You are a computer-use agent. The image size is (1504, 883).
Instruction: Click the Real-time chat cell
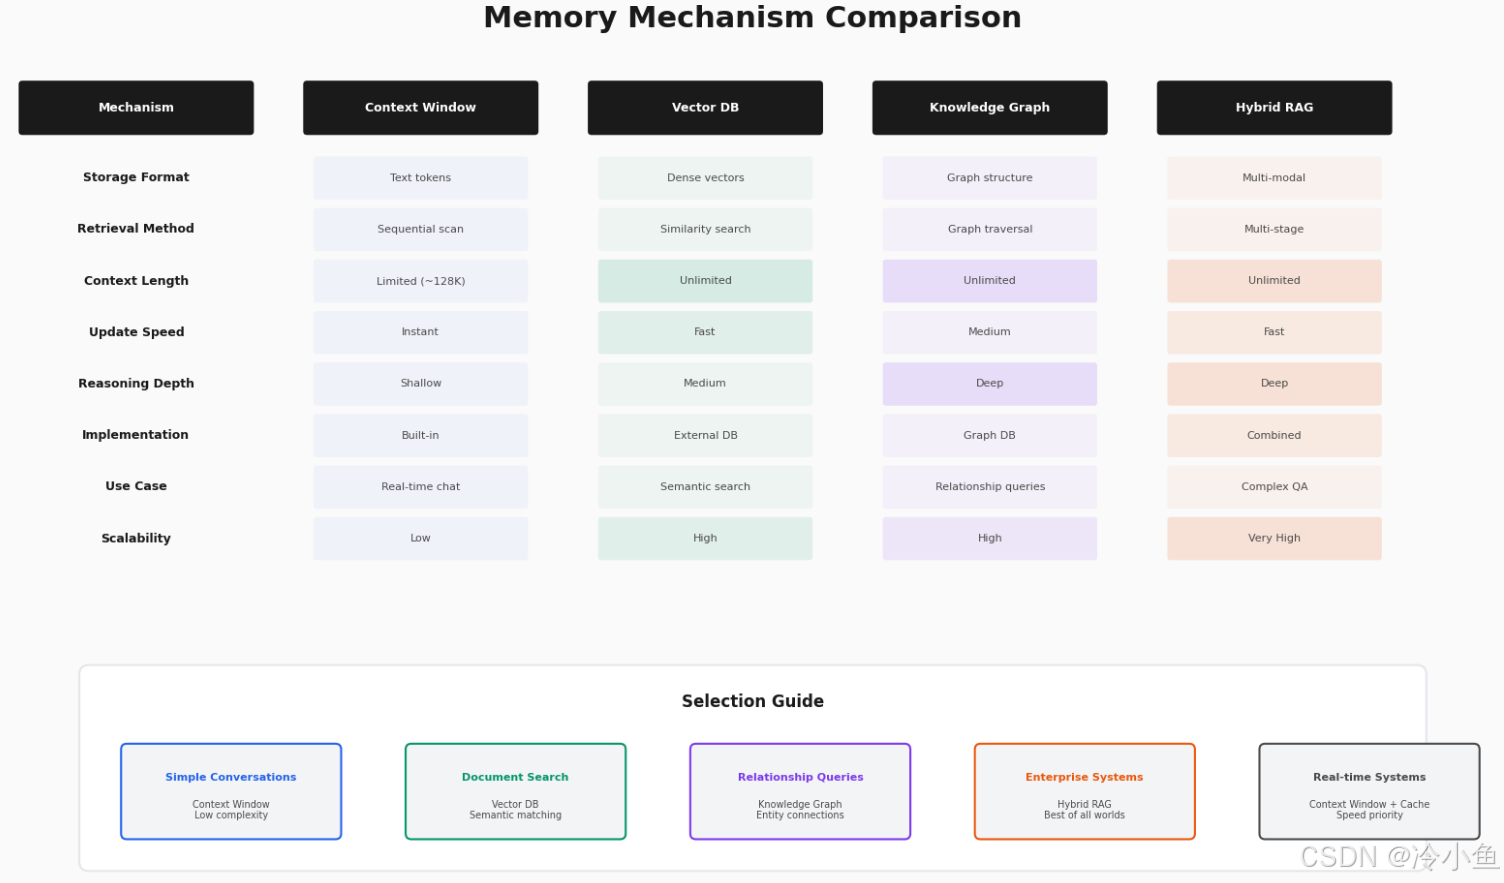coord(421,487)
